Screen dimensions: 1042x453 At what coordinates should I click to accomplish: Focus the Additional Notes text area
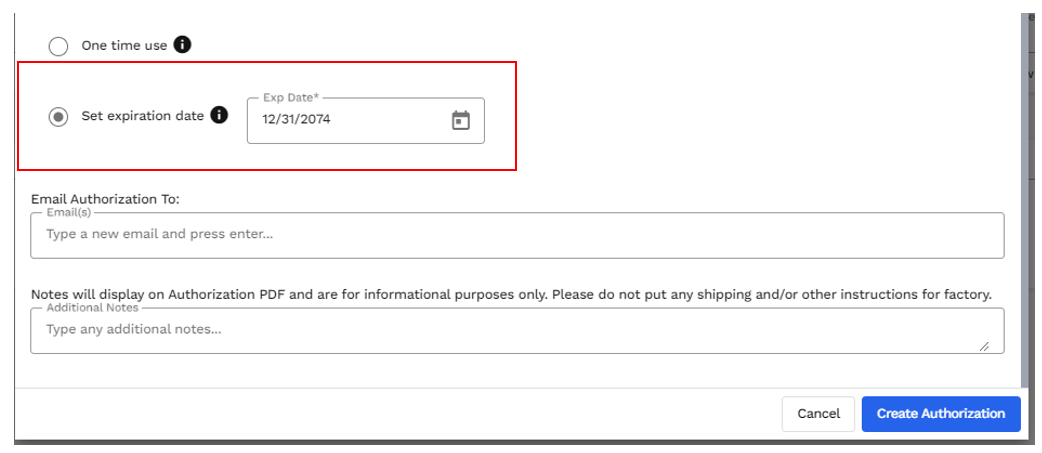point(517,330)
